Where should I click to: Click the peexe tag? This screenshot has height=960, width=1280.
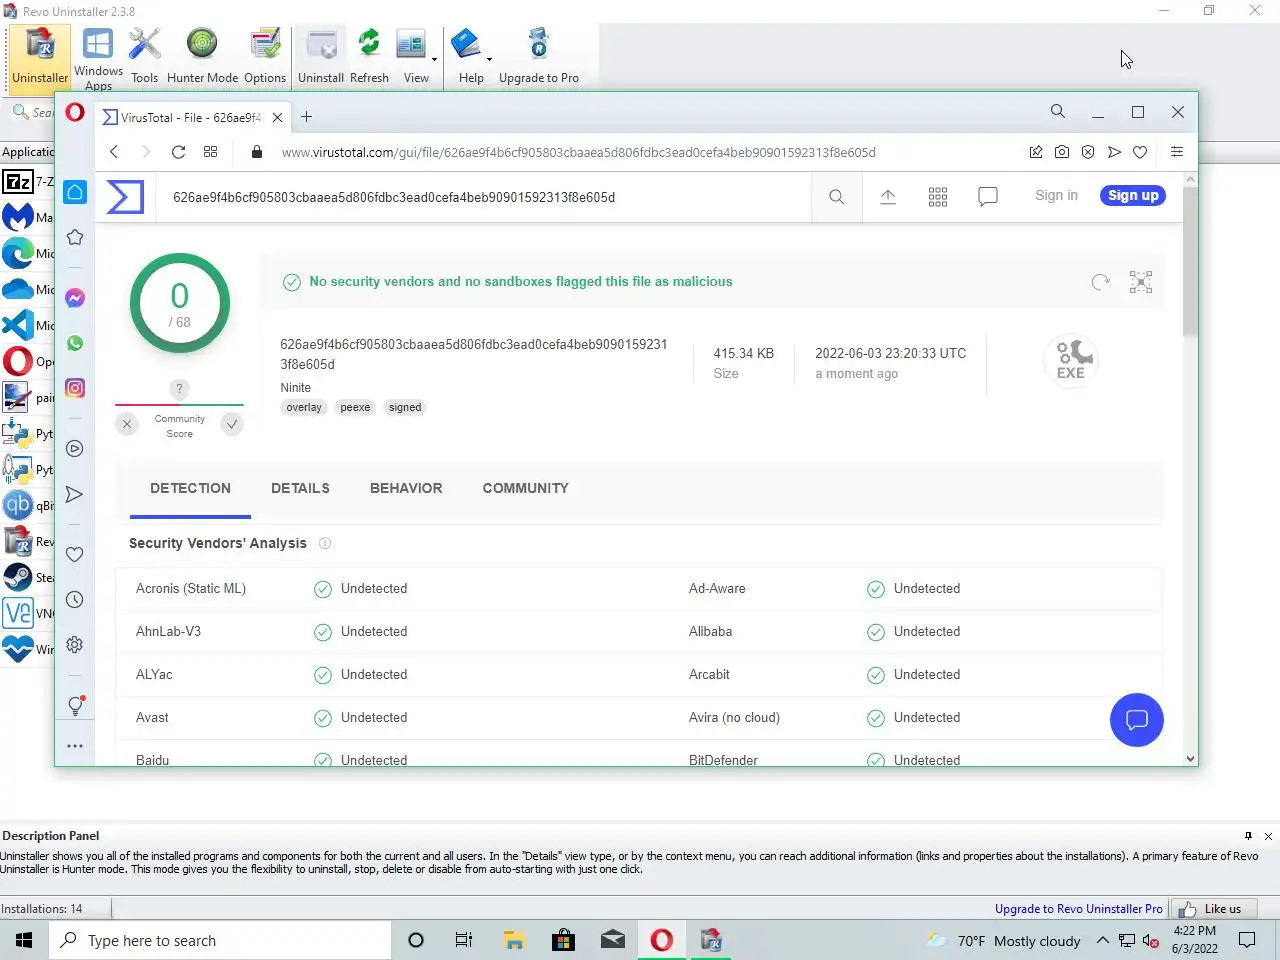(355, 407)
